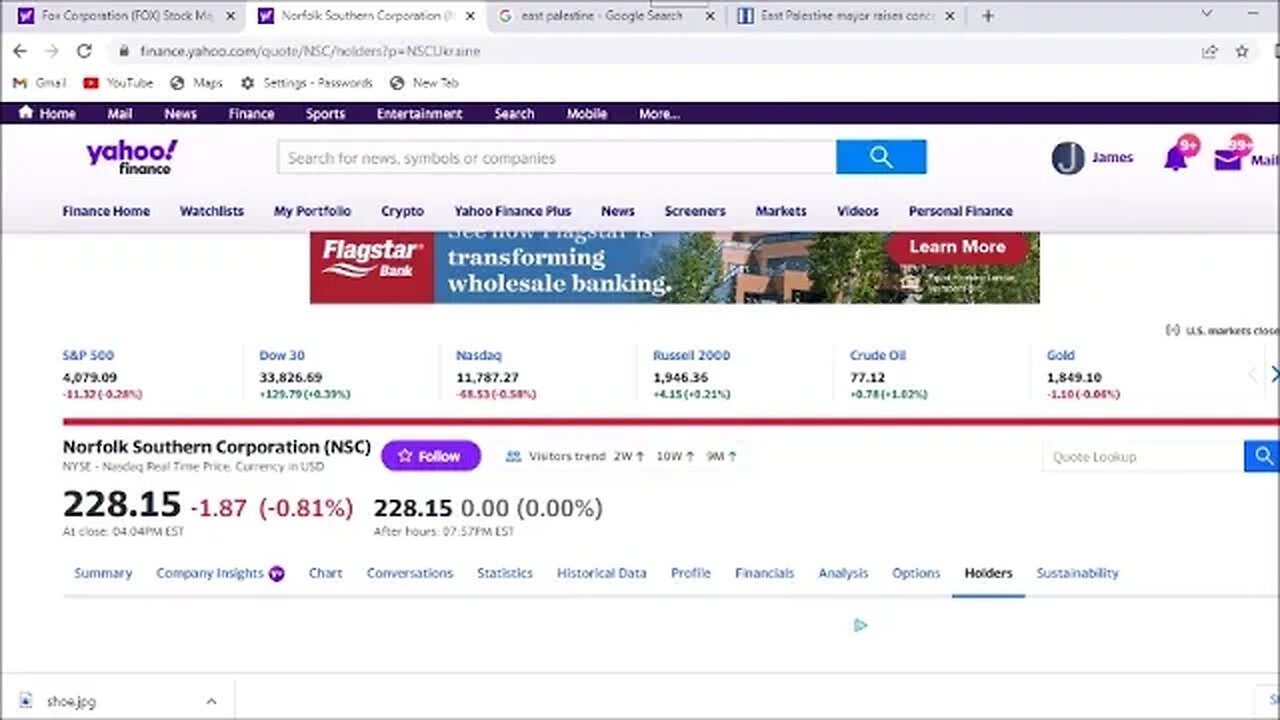Viewport: 1280px width, 720px height.
Task: Go to Yahoo Home in top bar
Action: click(x=47, y=113)
